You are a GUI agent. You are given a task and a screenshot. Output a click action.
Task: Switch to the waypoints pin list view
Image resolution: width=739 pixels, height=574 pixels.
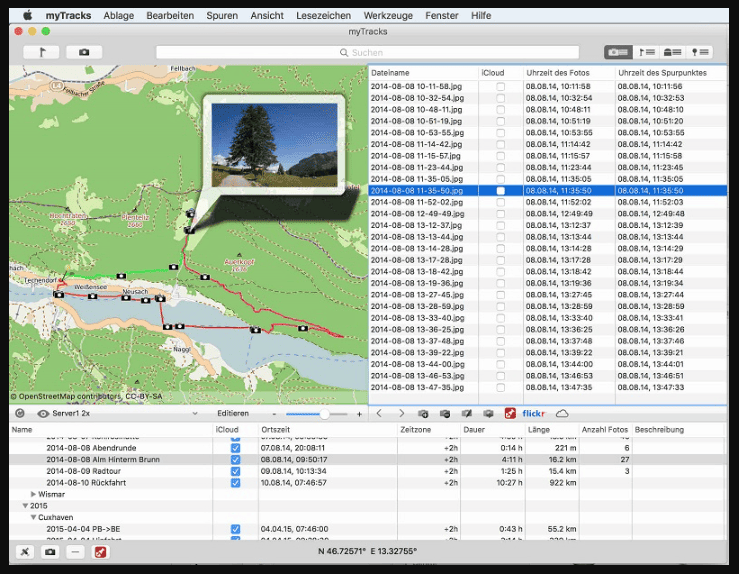tap(699, 52)
